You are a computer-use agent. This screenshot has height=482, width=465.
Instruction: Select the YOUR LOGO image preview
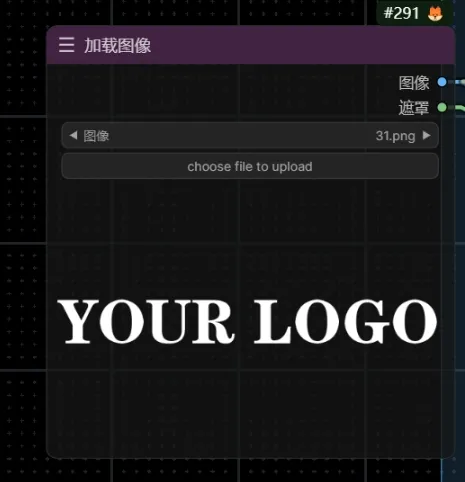click(247, 321)
